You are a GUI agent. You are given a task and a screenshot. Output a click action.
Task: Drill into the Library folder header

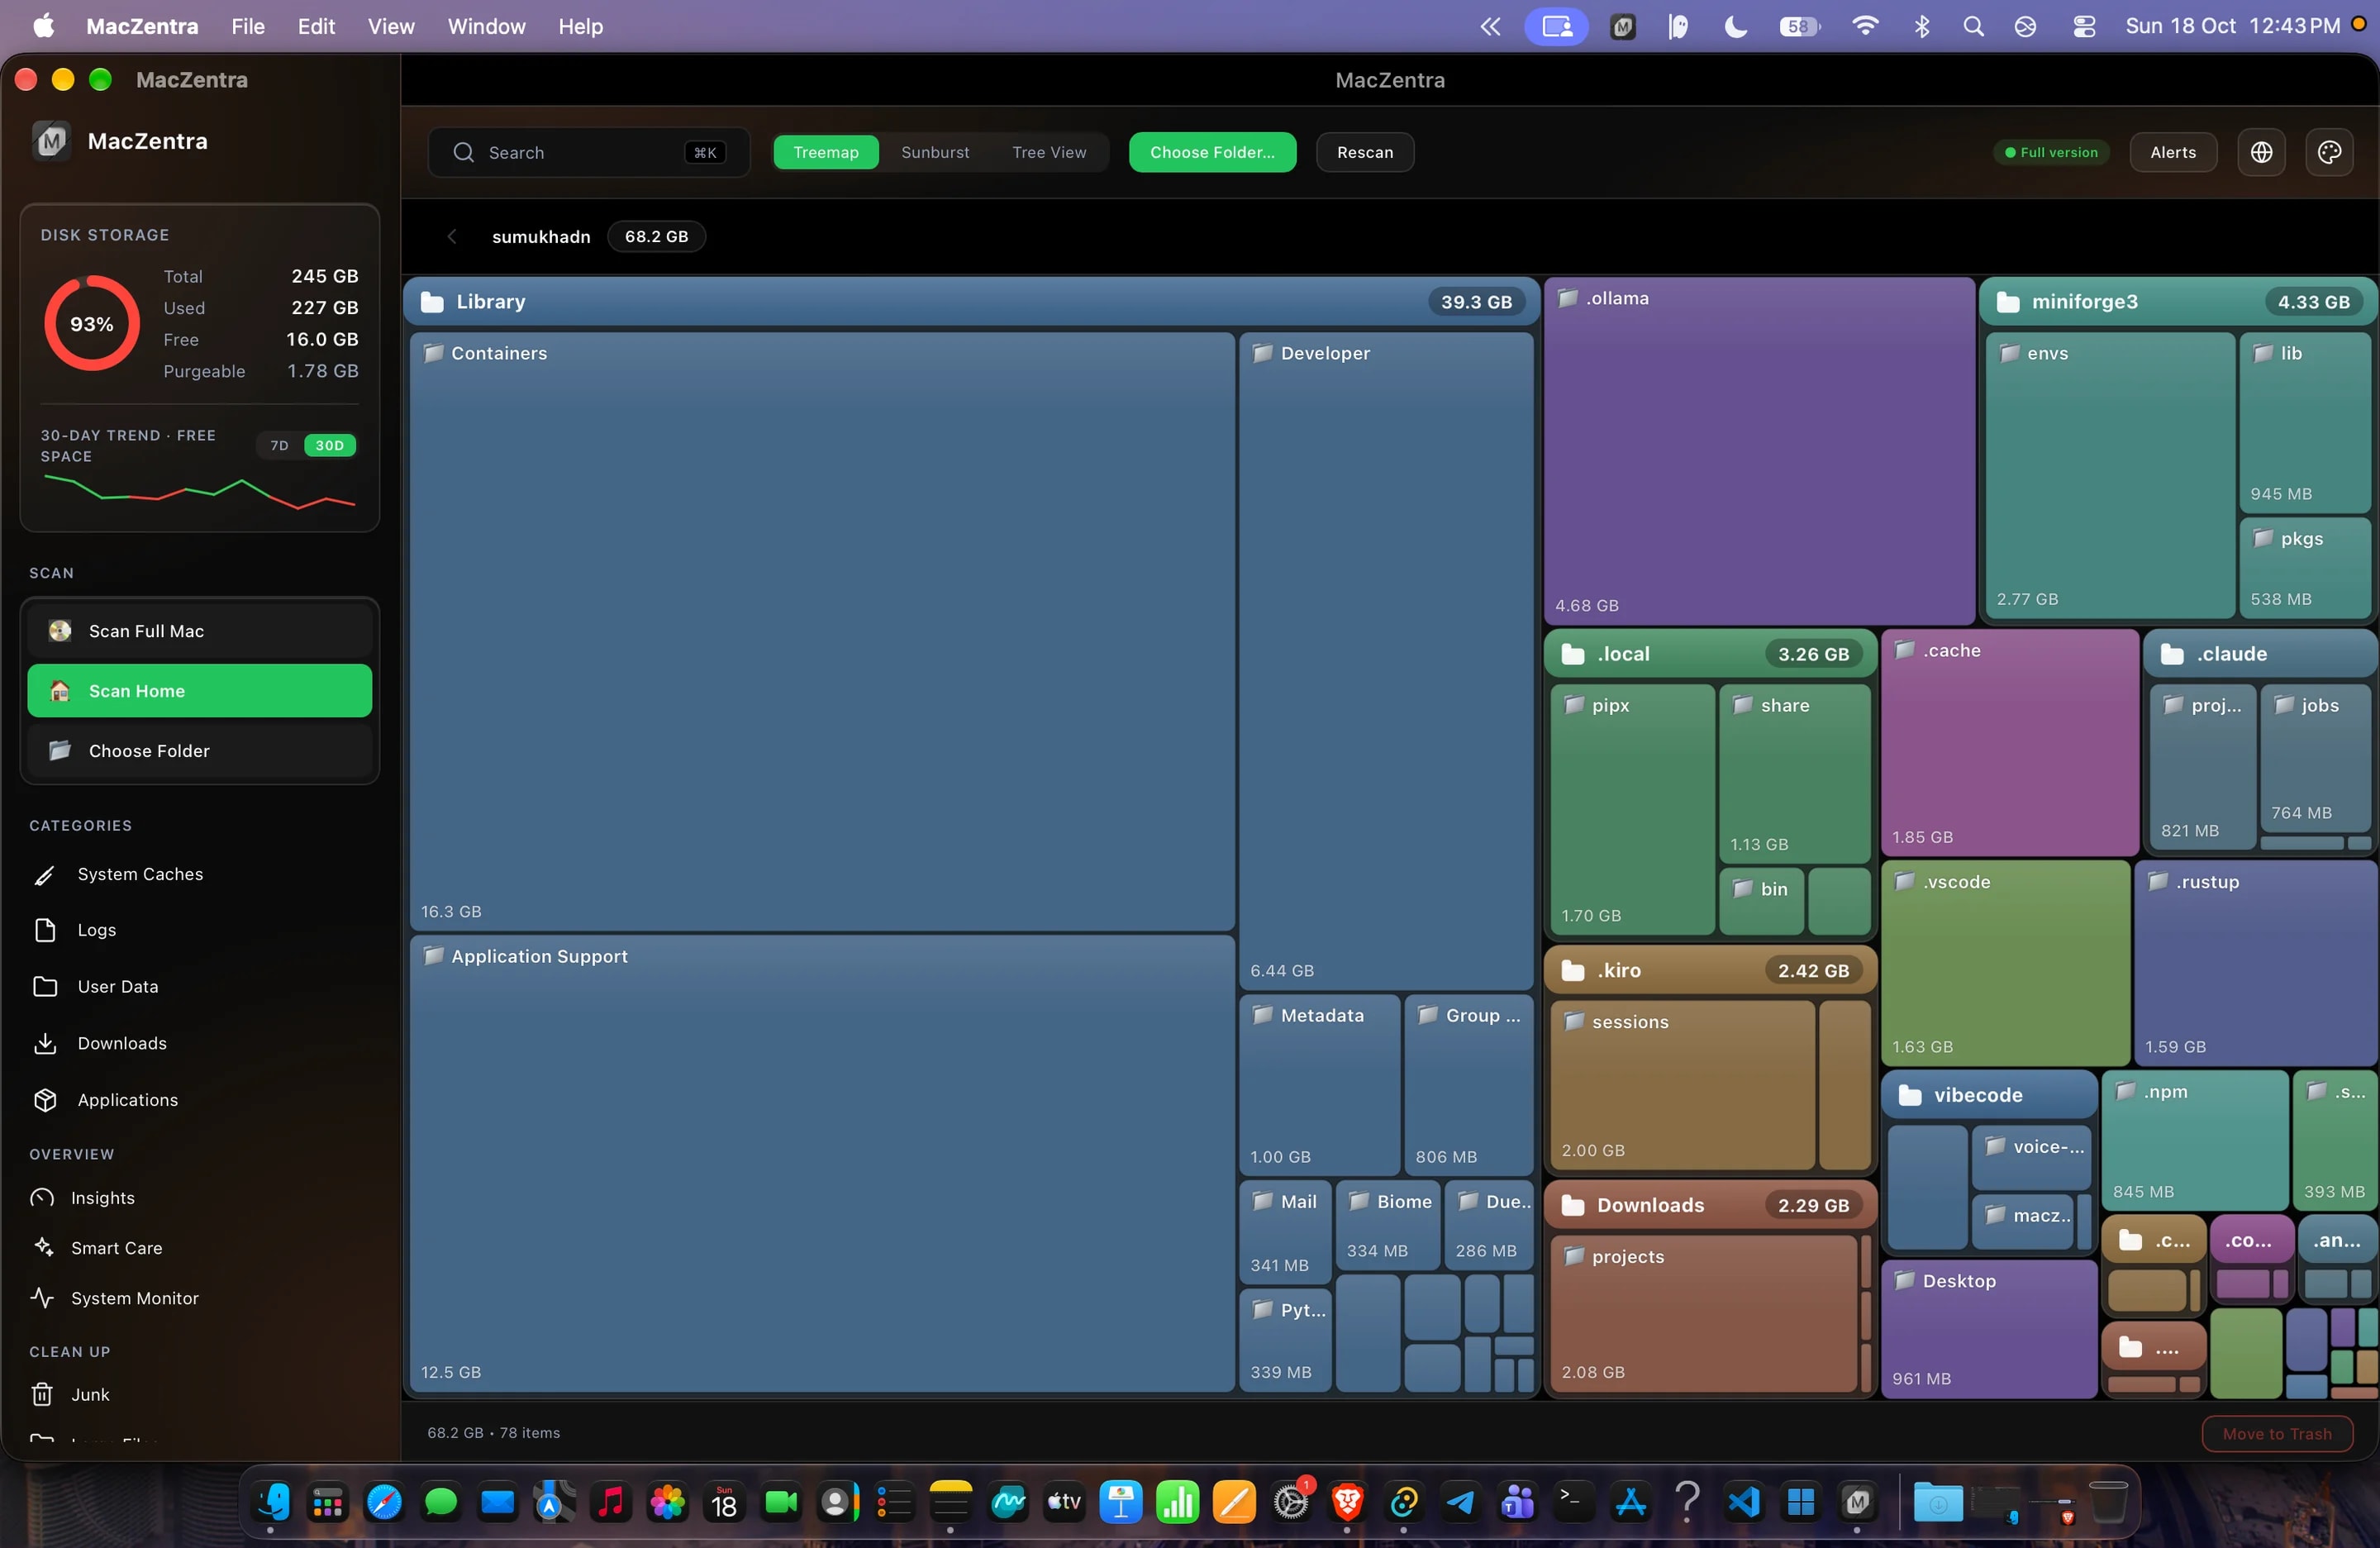coord(971,302)
